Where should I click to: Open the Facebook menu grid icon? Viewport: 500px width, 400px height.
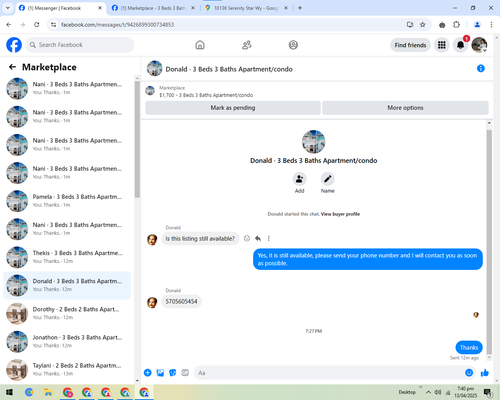(442, 45)
